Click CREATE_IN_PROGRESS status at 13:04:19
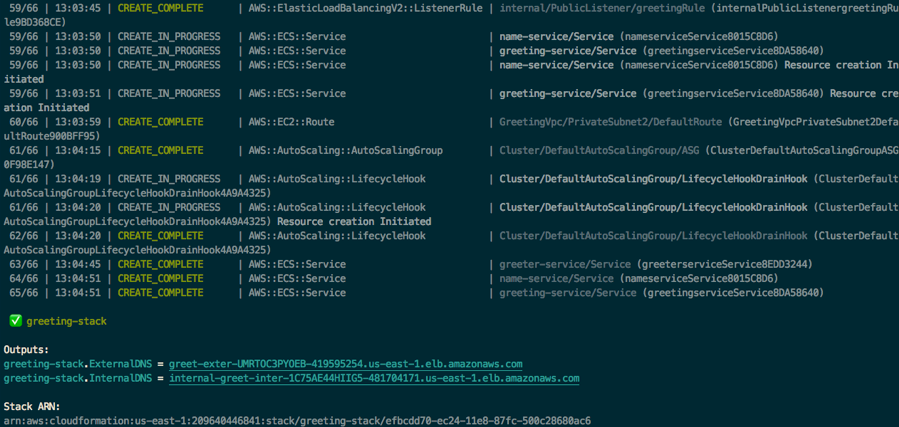Image resolution: width=899 pixels, height=427 pixels. click(168, 179)
